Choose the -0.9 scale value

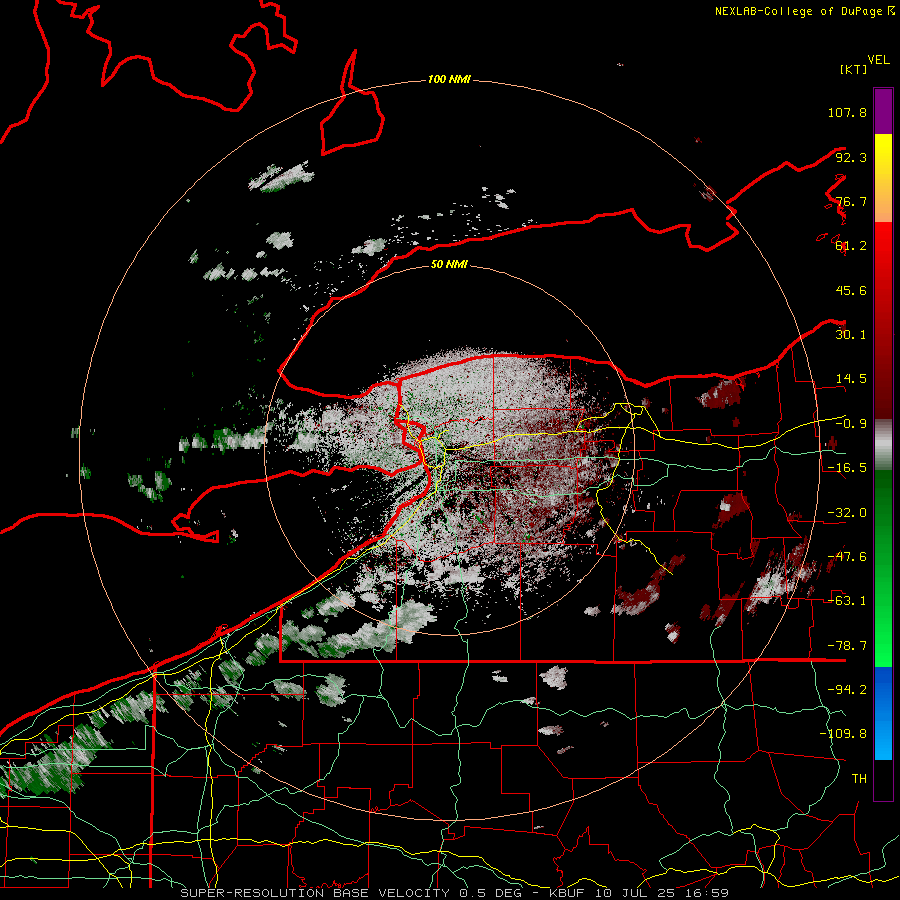click(x=851, y=424)
